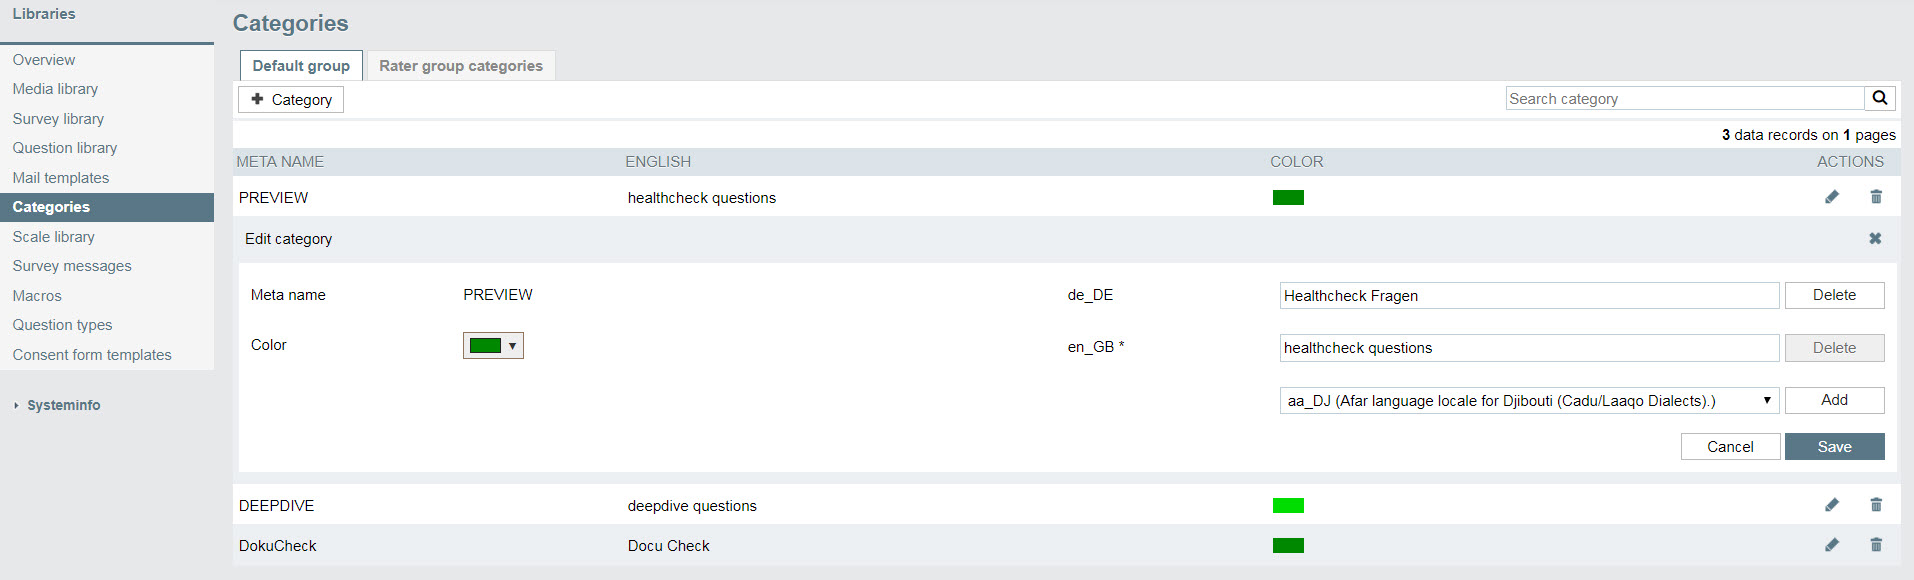Select the Default group tab
The height and width of the screenshot is (580, 1914).
click(x=301, y=66)
